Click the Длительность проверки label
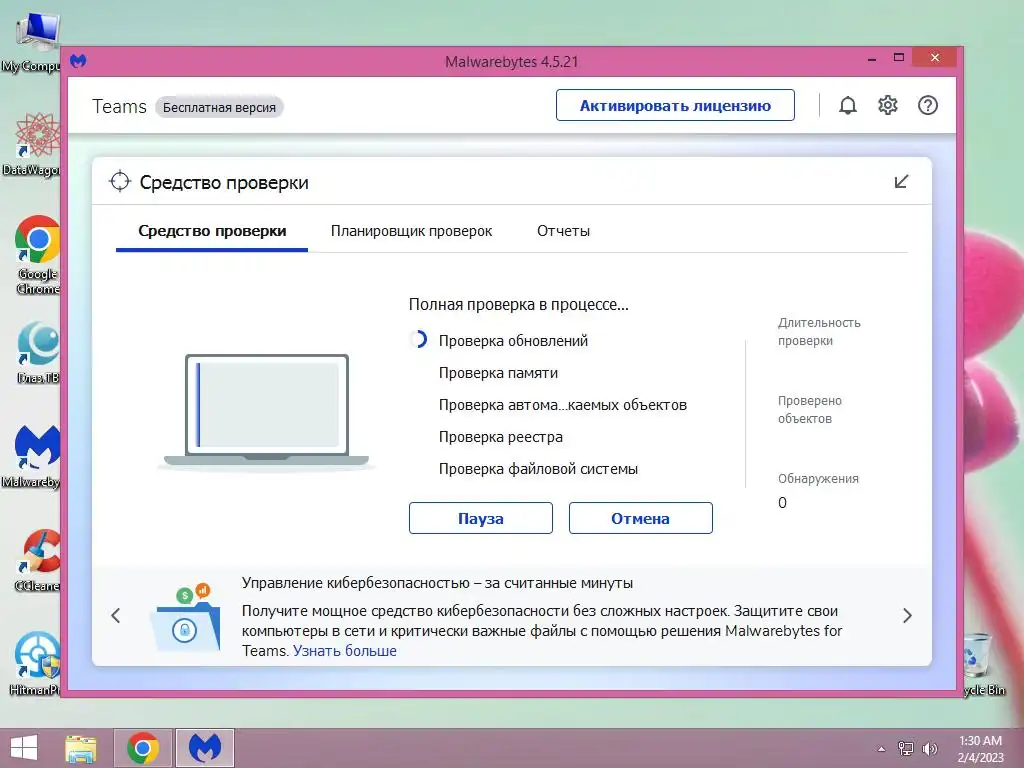Viewport: 1024px width, 768px height. click(819, 332)
